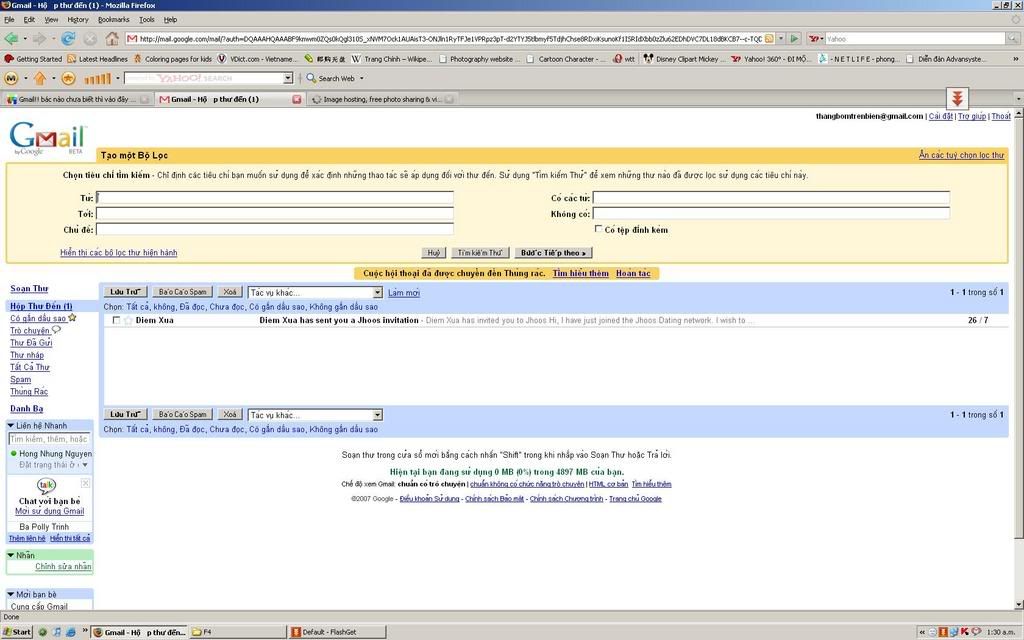Open the Trang Chính Wikipedia bookmark
Image resolution: width=1024 pixels, height=640 pixels.
click(392, 59)
